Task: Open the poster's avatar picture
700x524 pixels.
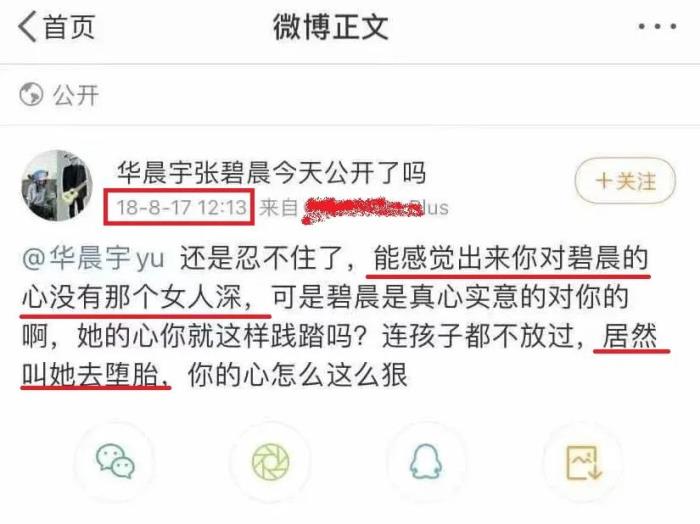Action: point(57,186)
